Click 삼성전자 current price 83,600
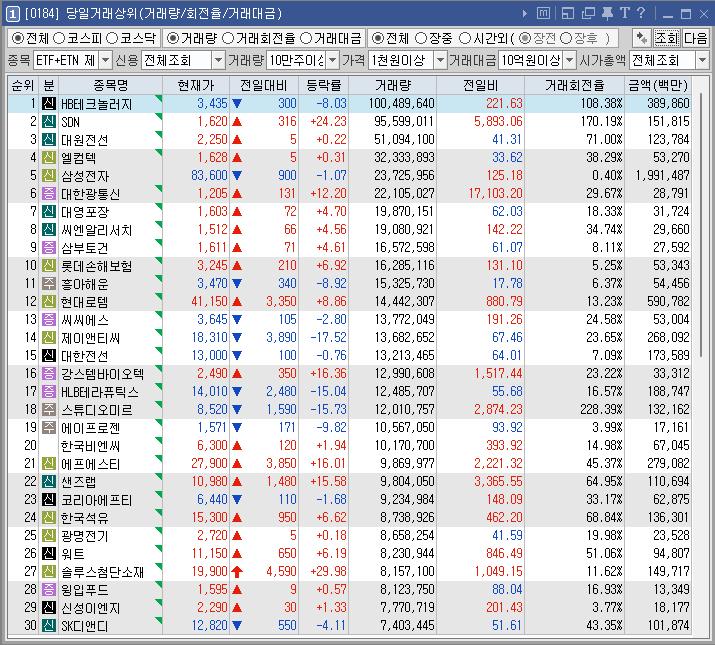The width and height of the screenshot is (715, 645). 209,176
